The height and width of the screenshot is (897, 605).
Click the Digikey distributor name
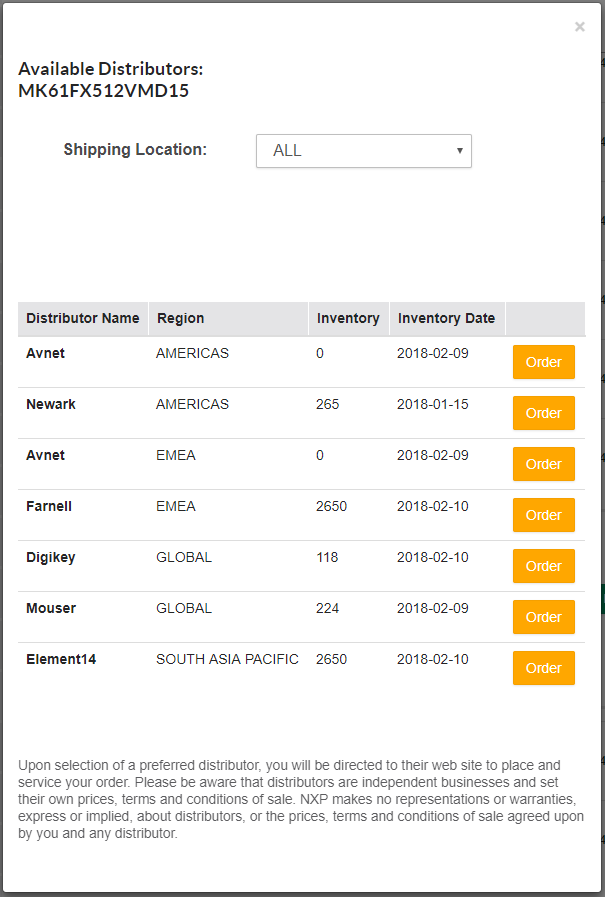(x=51, y=557)
